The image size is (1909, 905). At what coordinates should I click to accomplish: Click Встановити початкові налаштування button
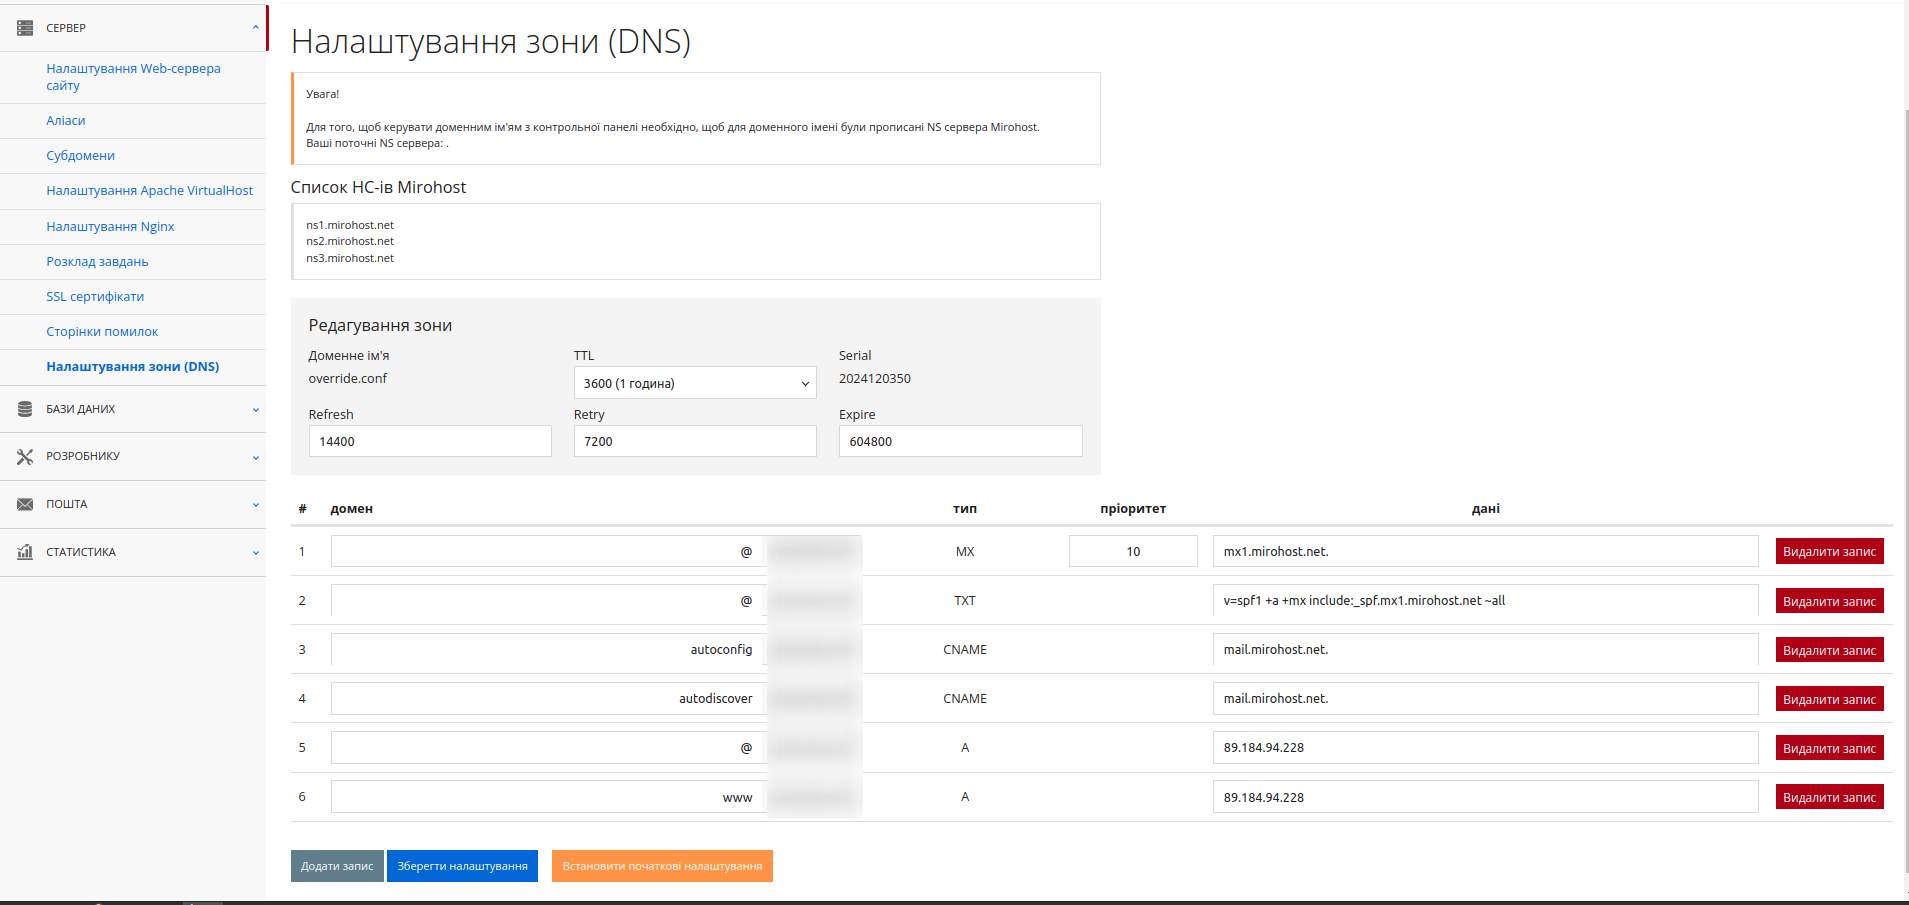662,866
